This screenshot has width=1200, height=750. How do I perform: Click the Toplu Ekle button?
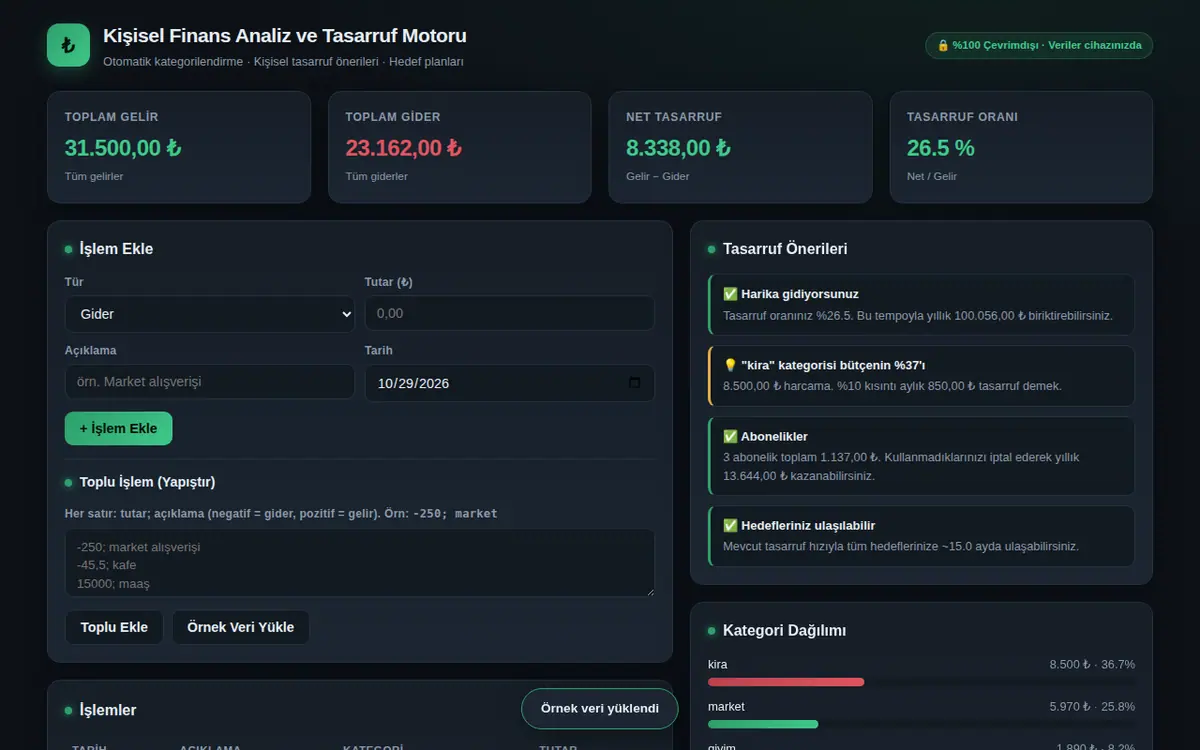[114, 627]
